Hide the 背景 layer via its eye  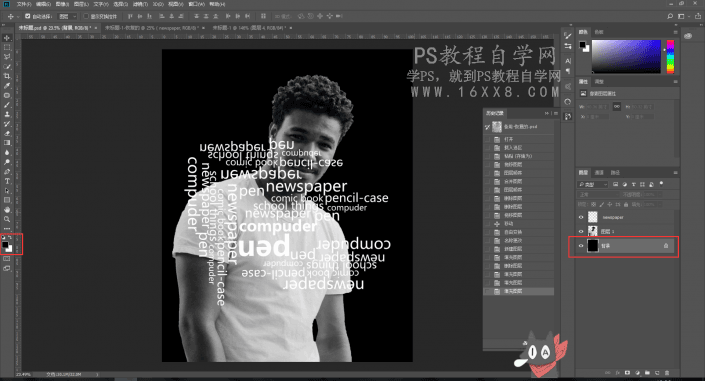click(581, 246)
